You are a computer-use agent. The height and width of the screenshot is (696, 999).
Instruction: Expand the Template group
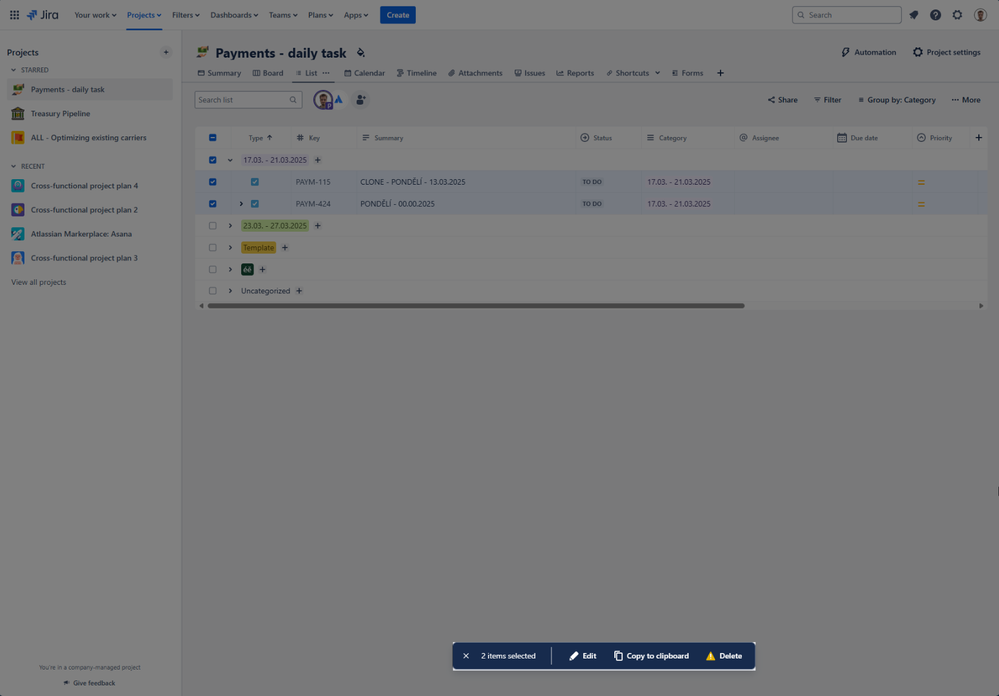(230, 247)
